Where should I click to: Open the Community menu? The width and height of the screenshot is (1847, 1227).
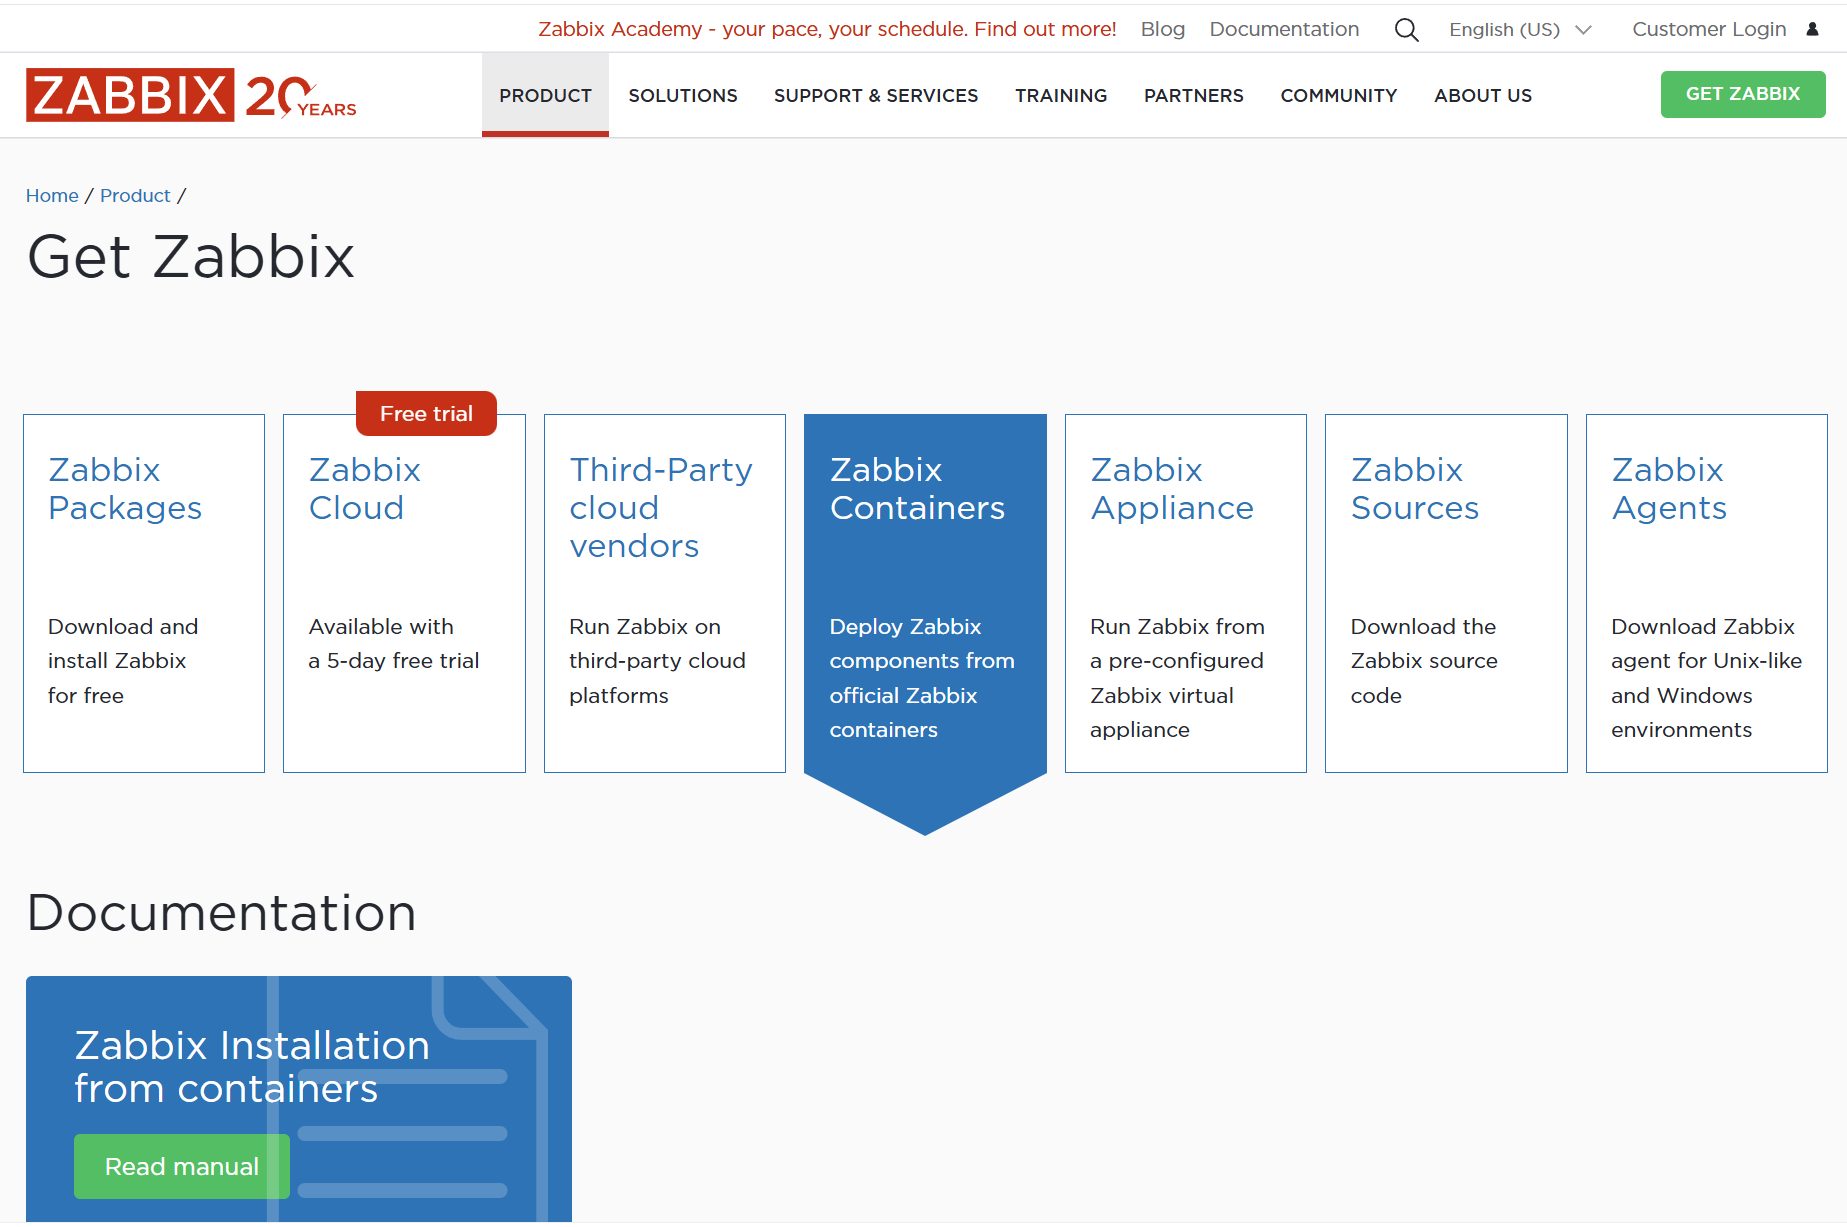pyautogui.click(x=1338, y=96)
